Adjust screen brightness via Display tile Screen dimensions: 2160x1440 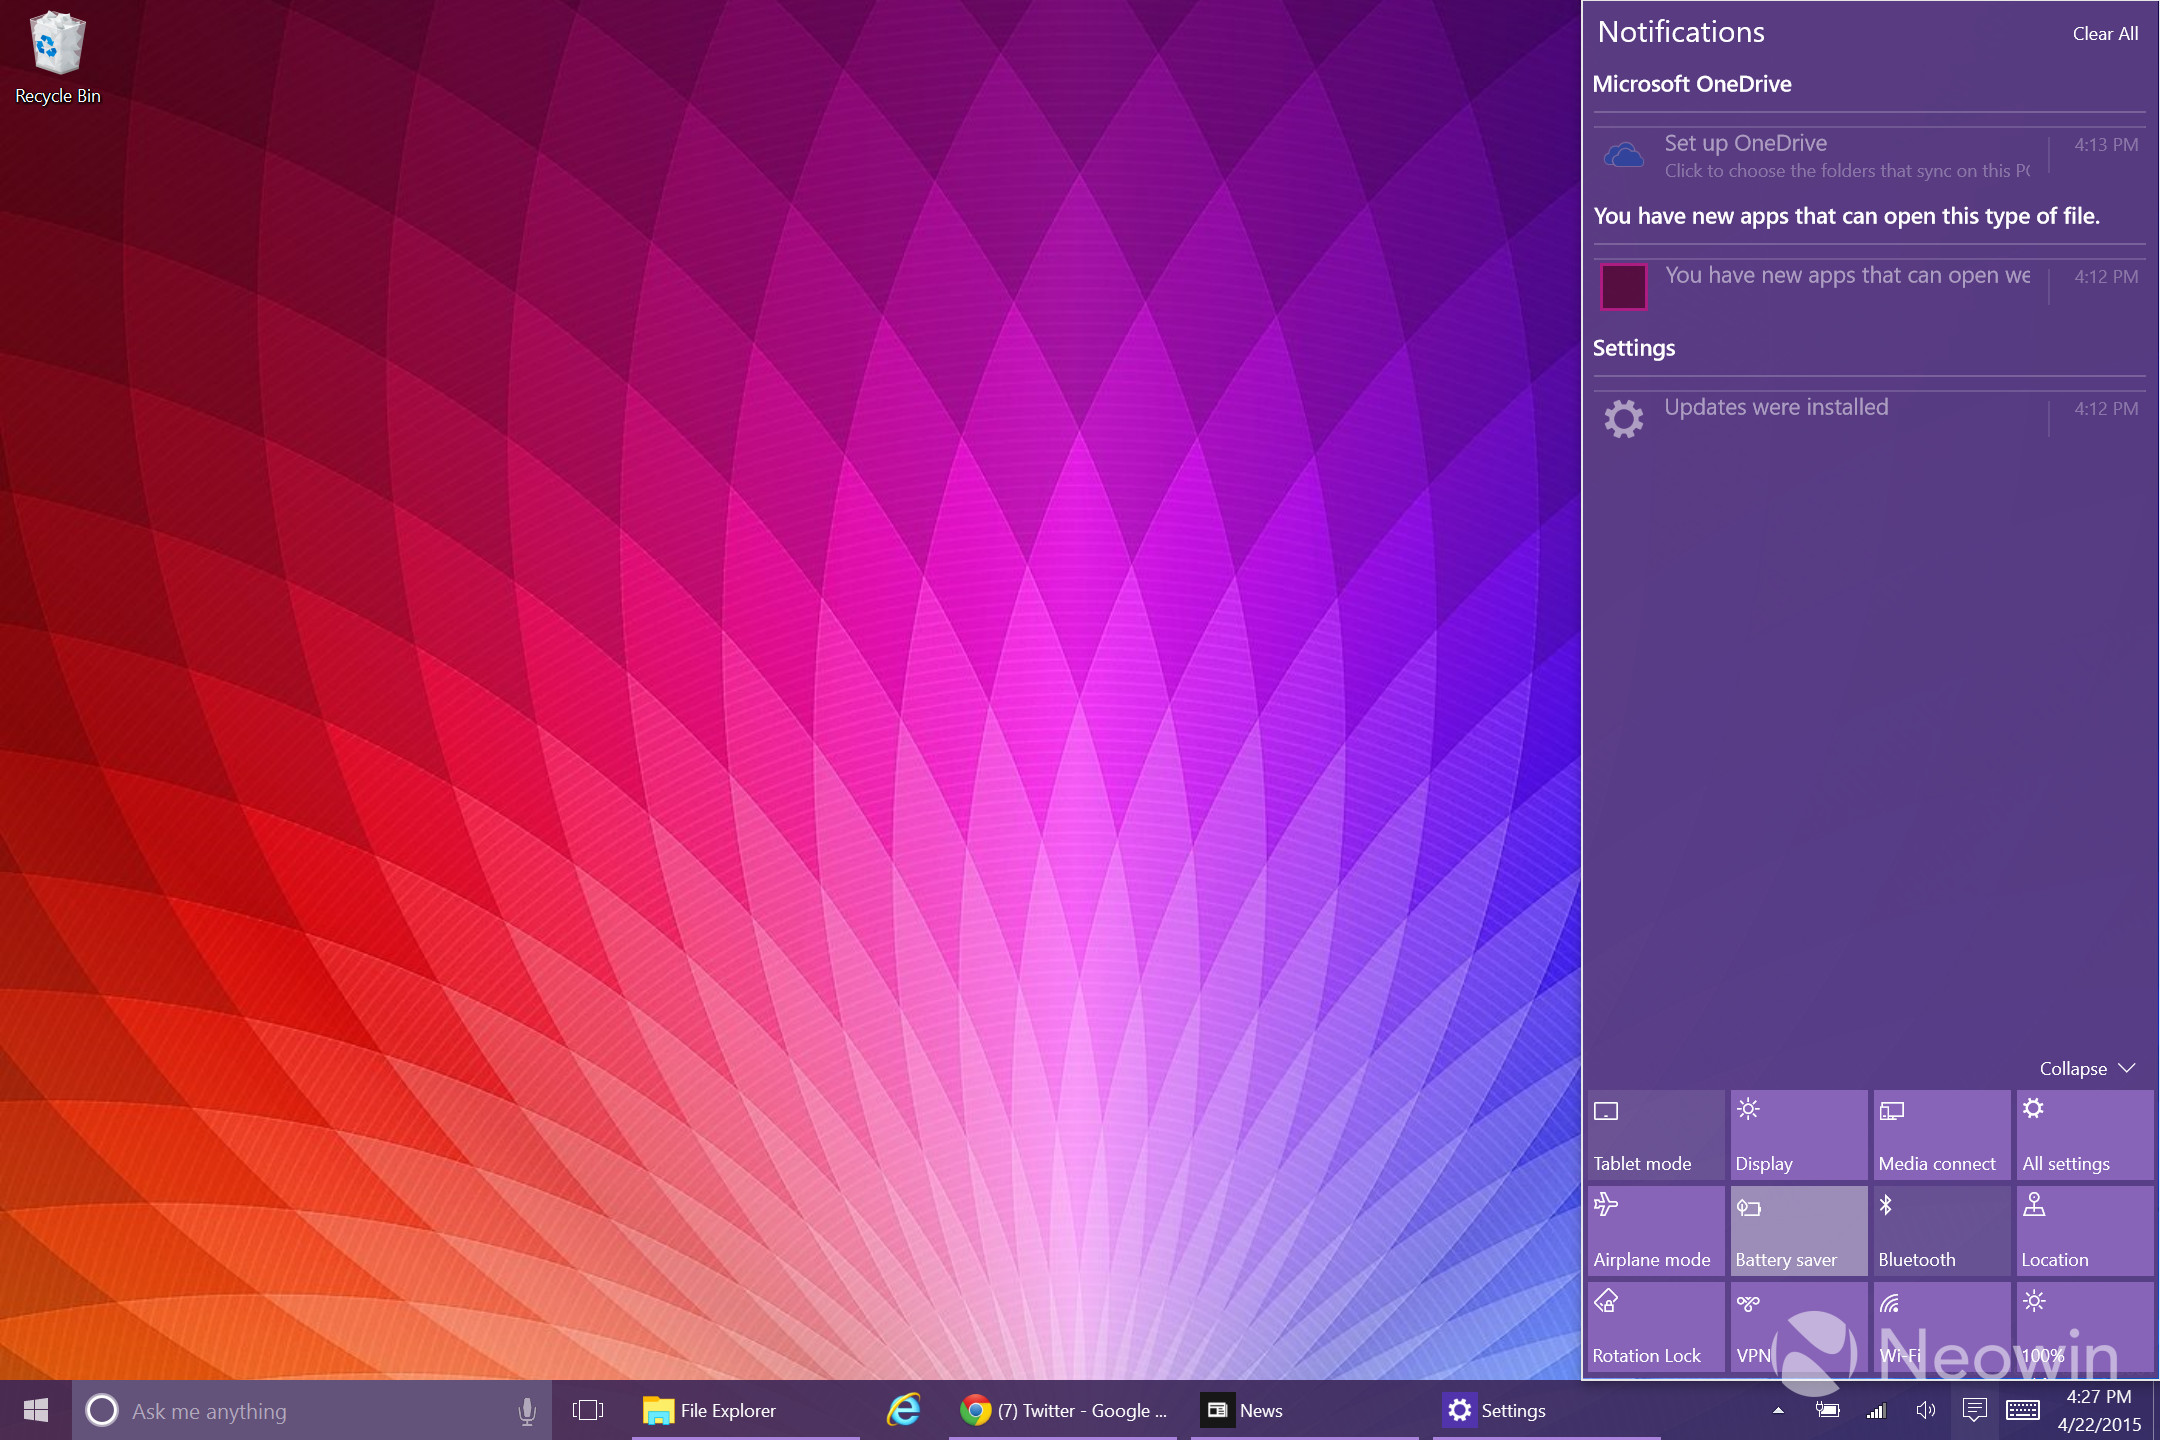tap(1798, 1134)
